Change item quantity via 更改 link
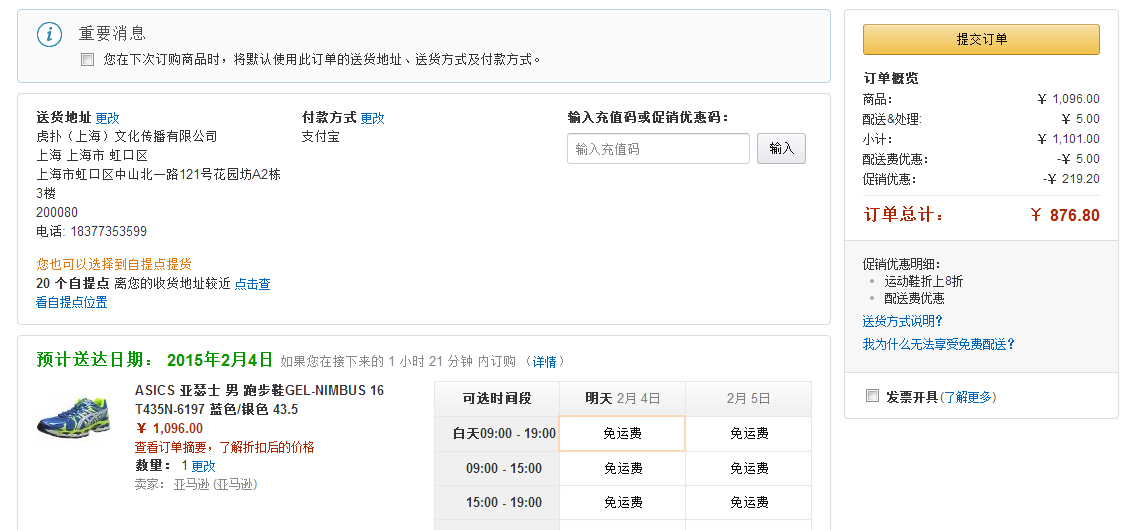This screenshot has height=530, width=1145. [x=204, y=466]
